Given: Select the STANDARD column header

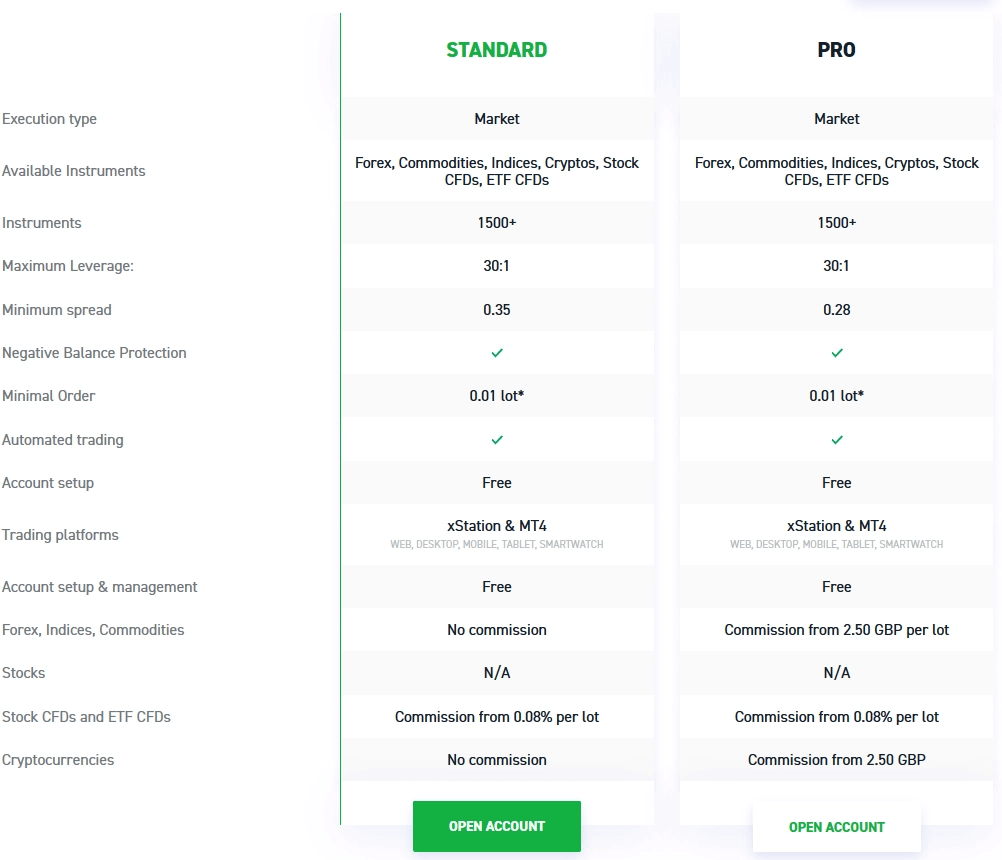Looking at the screenshot, I should pyautogui.click(x=497, y=49).
